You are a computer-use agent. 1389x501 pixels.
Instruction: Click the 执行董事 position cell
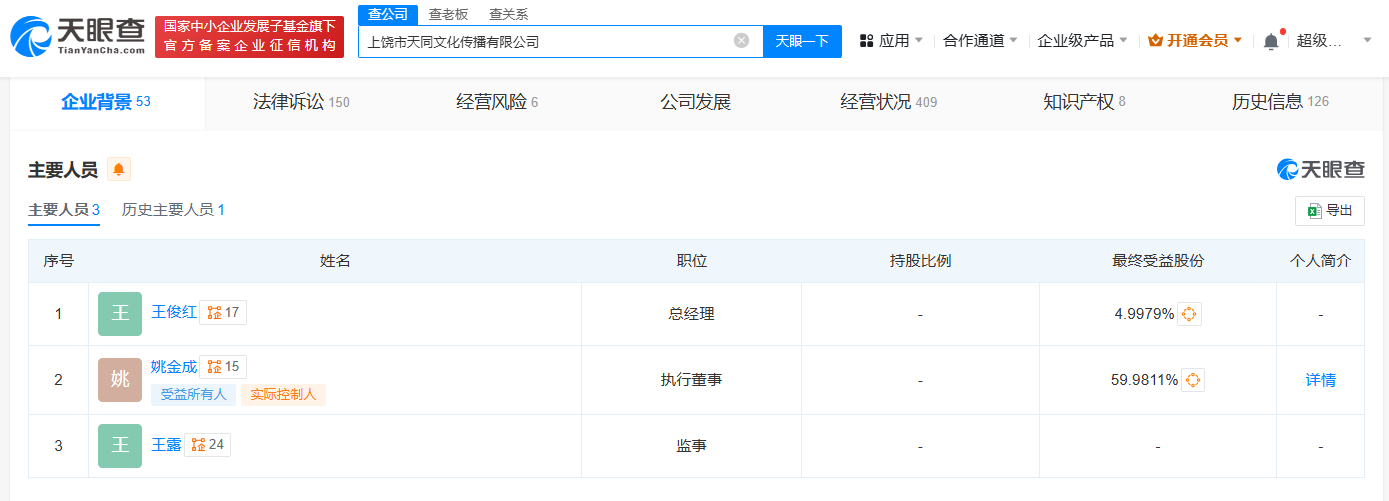(691, 380)
